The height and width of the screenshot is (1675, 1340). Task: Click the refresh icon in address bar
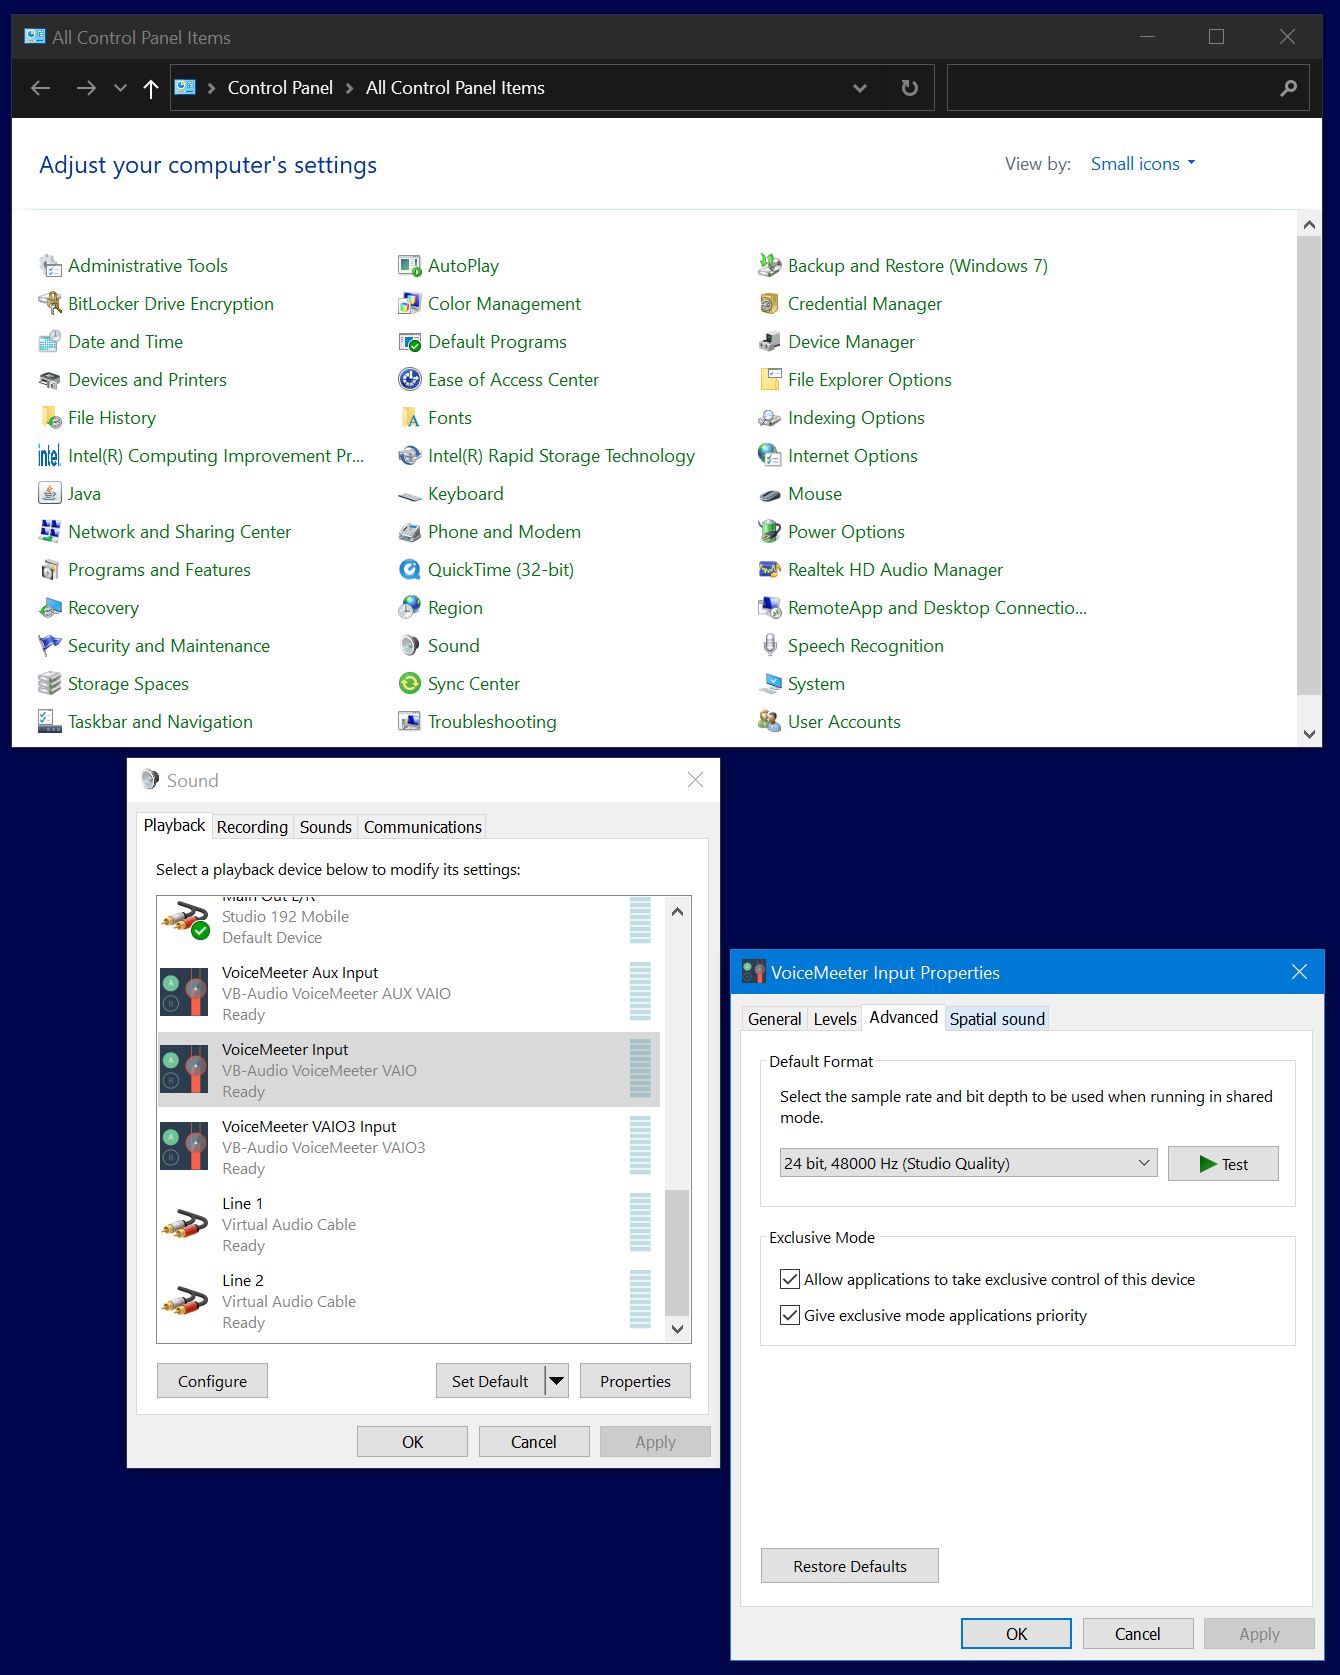909,88
